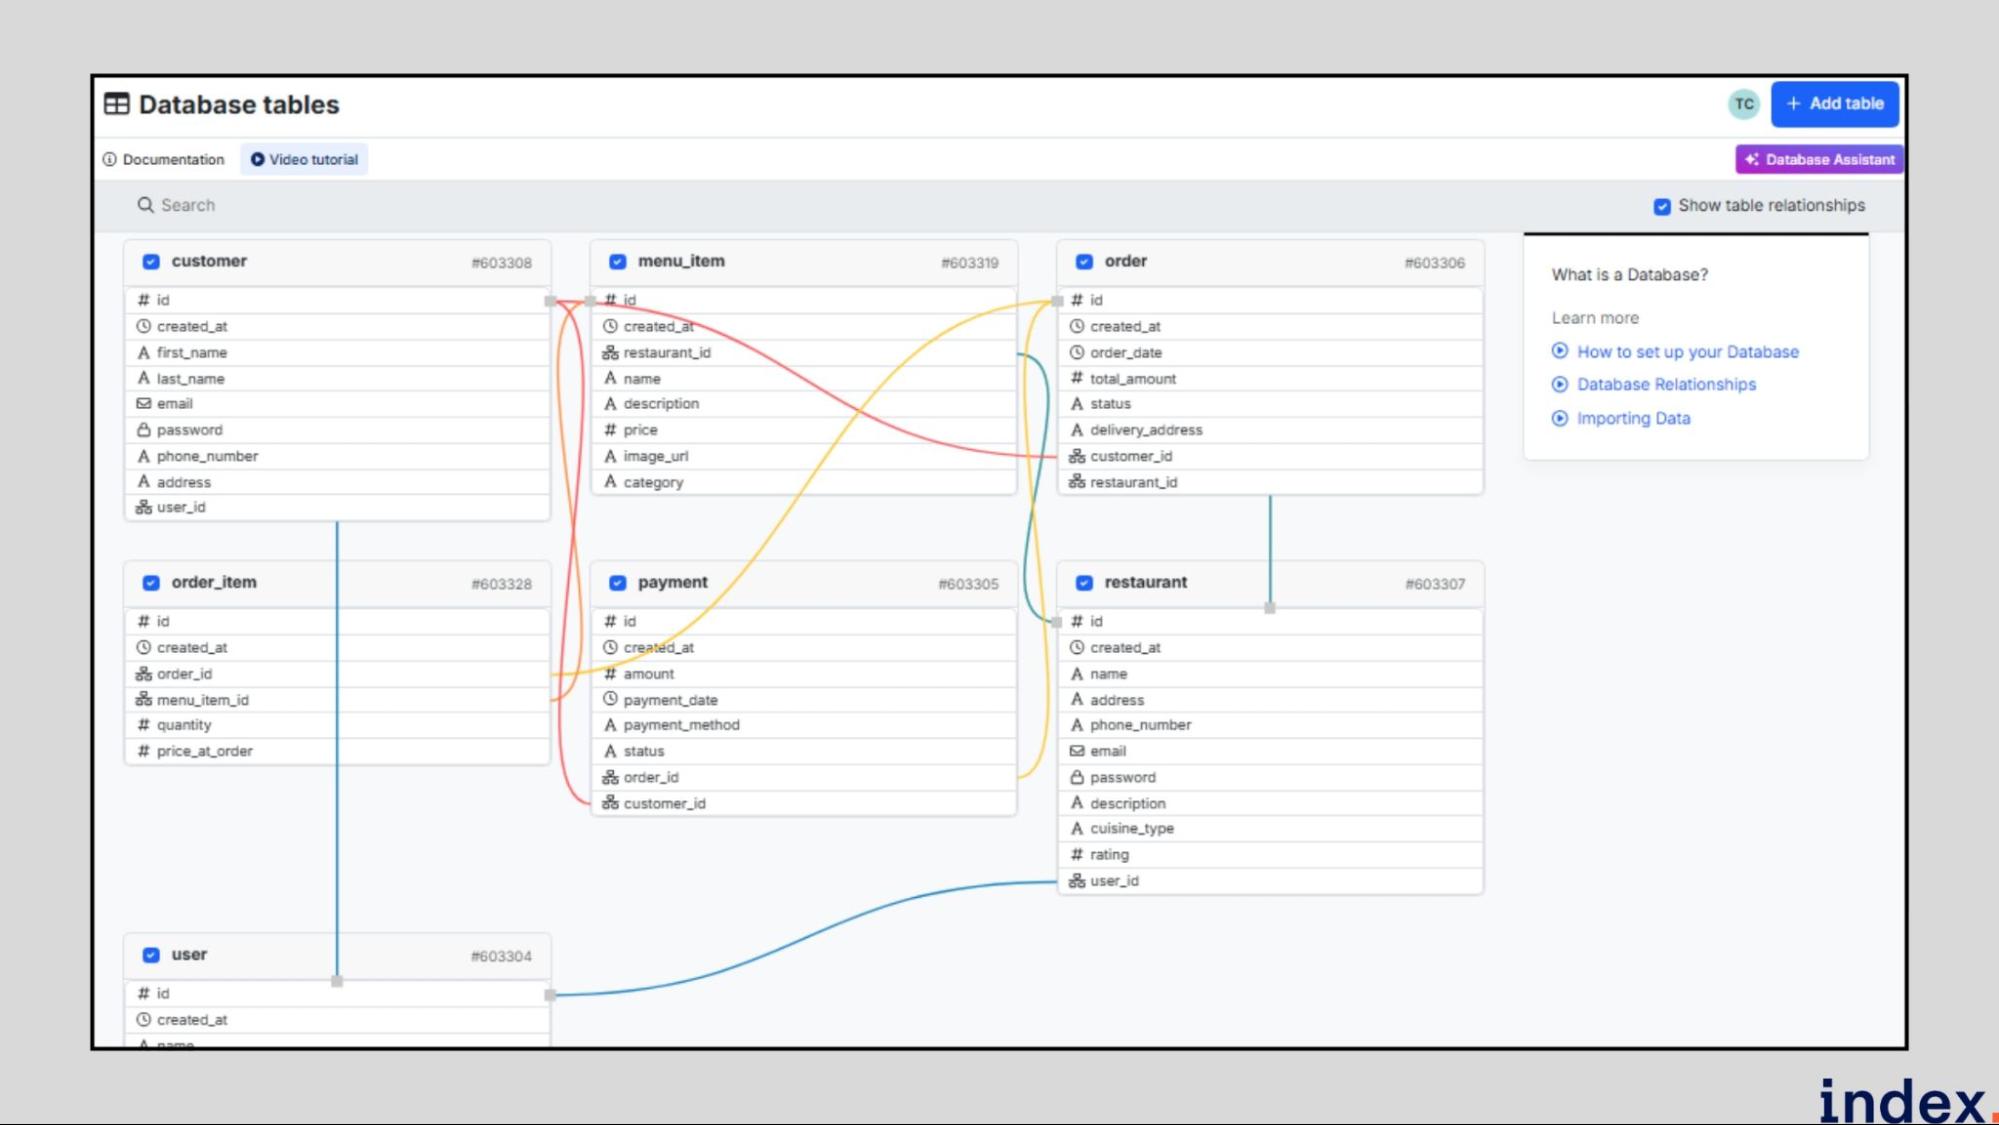Toggle the payment table checkbox
Image resolution: width=1999 pixels, height=1125 pixels.
point(618,583)
